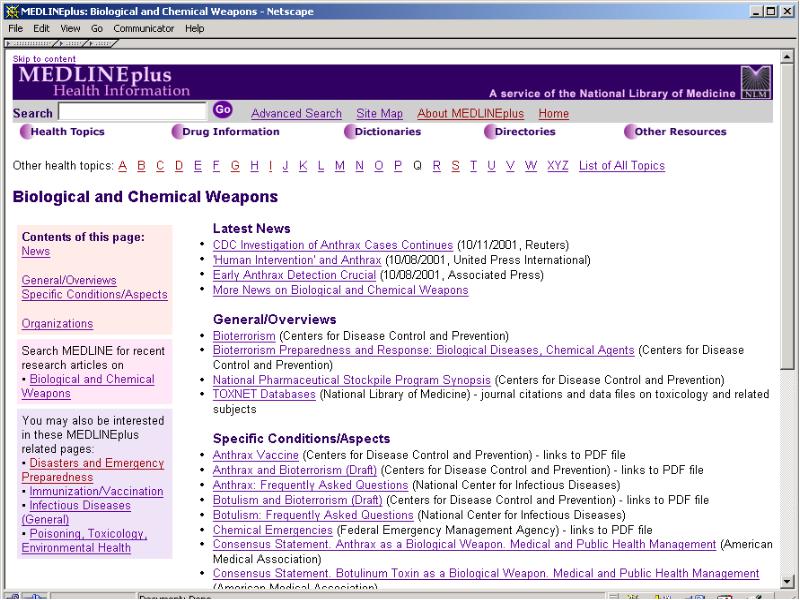
Task: Select health topics XYZ link
Action: 558,166
